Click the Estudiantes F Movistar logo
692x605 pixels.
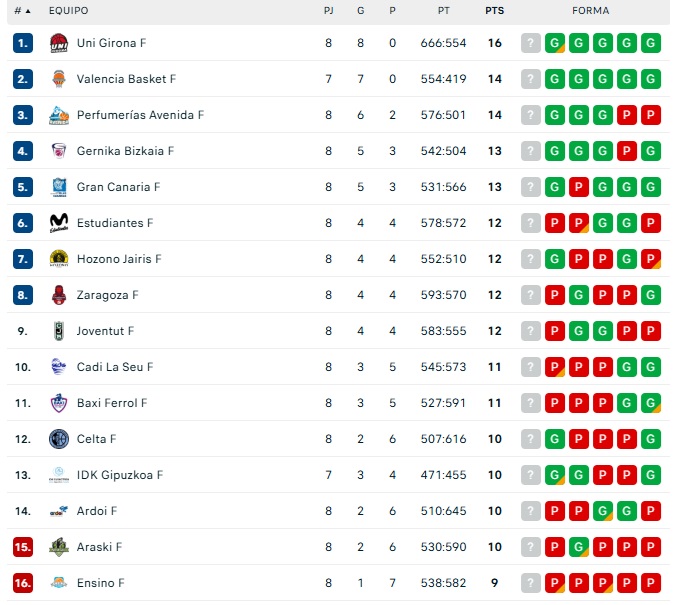point(58,223)
